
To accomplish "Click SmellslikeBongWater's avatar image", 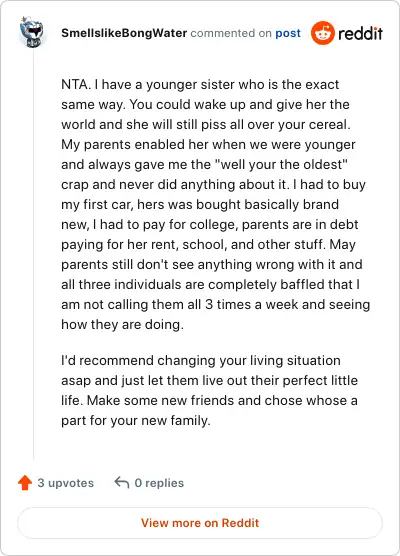I will click(32, 32).
